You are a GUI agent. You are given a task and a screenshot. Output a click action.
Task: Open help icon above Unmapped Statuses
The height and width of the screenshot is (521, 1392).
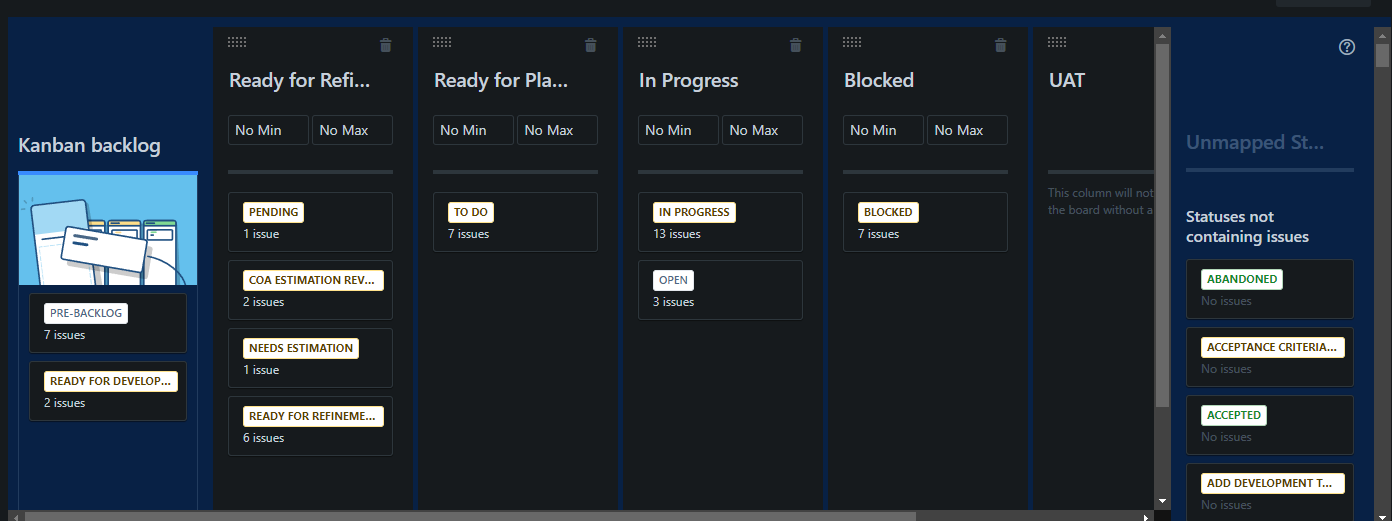pos(1347,47)
